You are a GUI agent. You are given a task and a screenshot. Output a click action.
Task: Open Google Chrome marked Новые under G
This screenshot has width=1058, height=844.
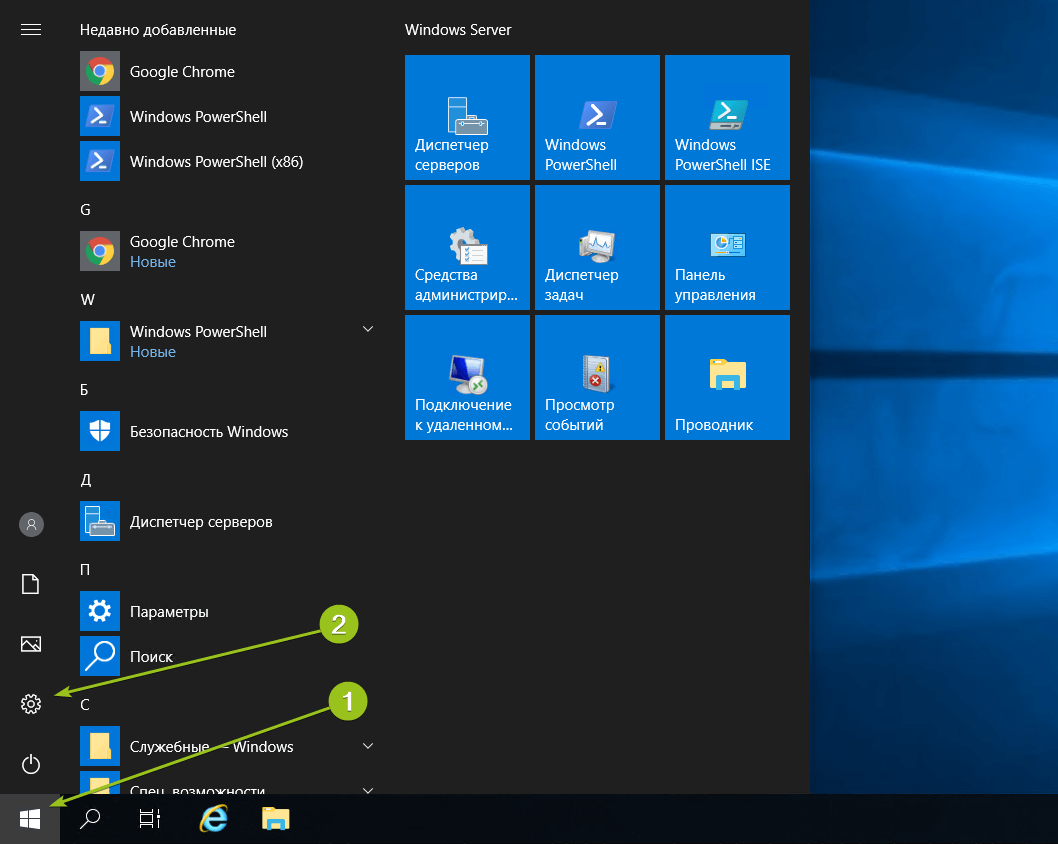[x=229, y=251]
